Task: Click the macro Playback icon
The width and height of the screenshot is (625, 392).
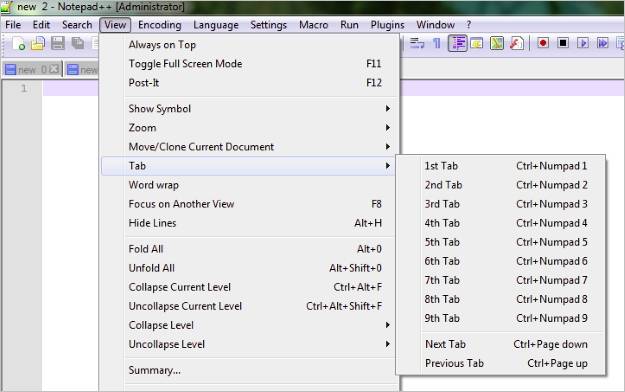Action: 583,43
